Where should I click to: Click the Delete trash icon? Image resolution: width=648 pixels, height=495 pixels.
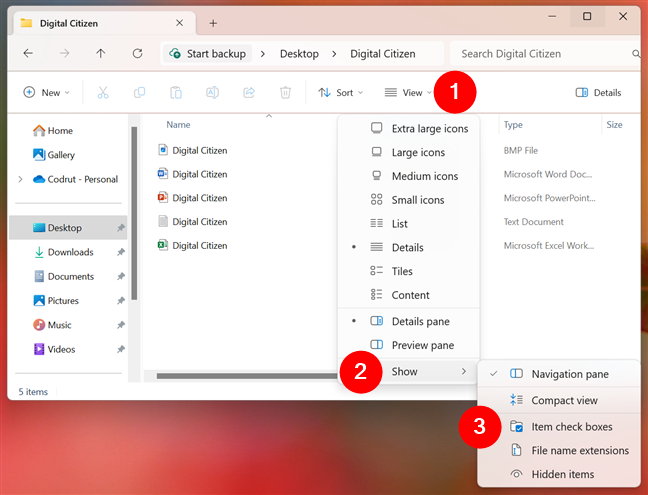[x=285, y=93]
